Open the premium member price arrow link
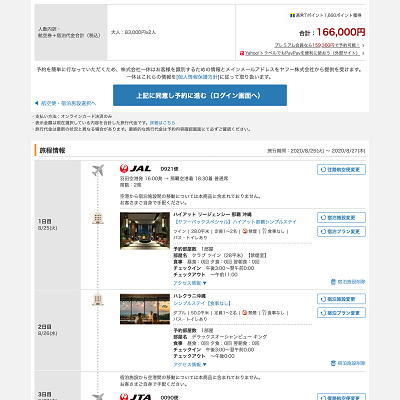Viewport: 400px width, 400px height. coord(319,45)
